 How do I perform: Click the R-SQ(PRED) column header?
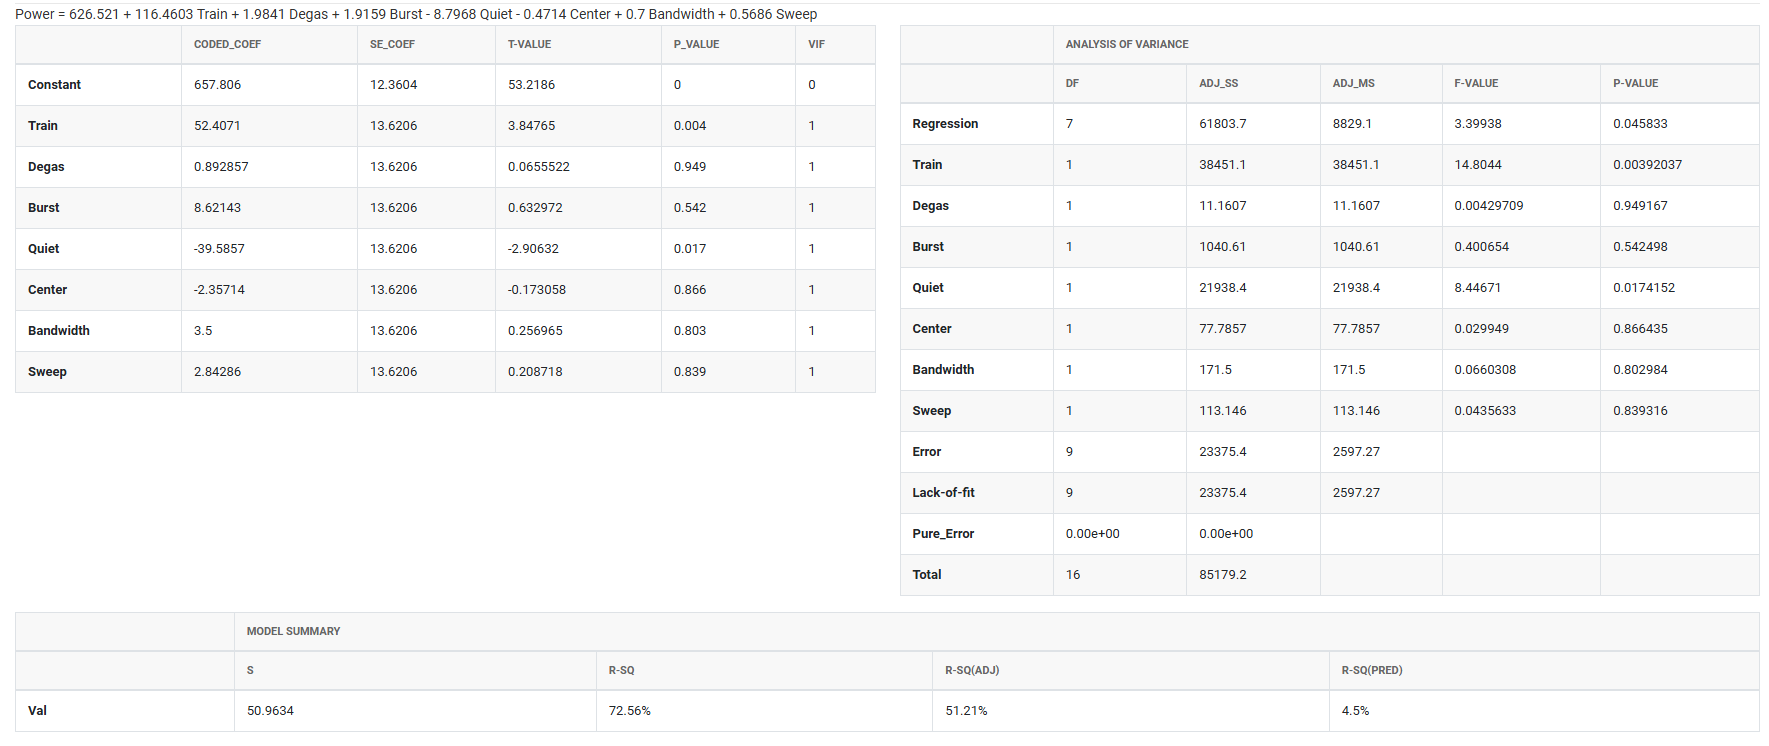pos(1371,671)
